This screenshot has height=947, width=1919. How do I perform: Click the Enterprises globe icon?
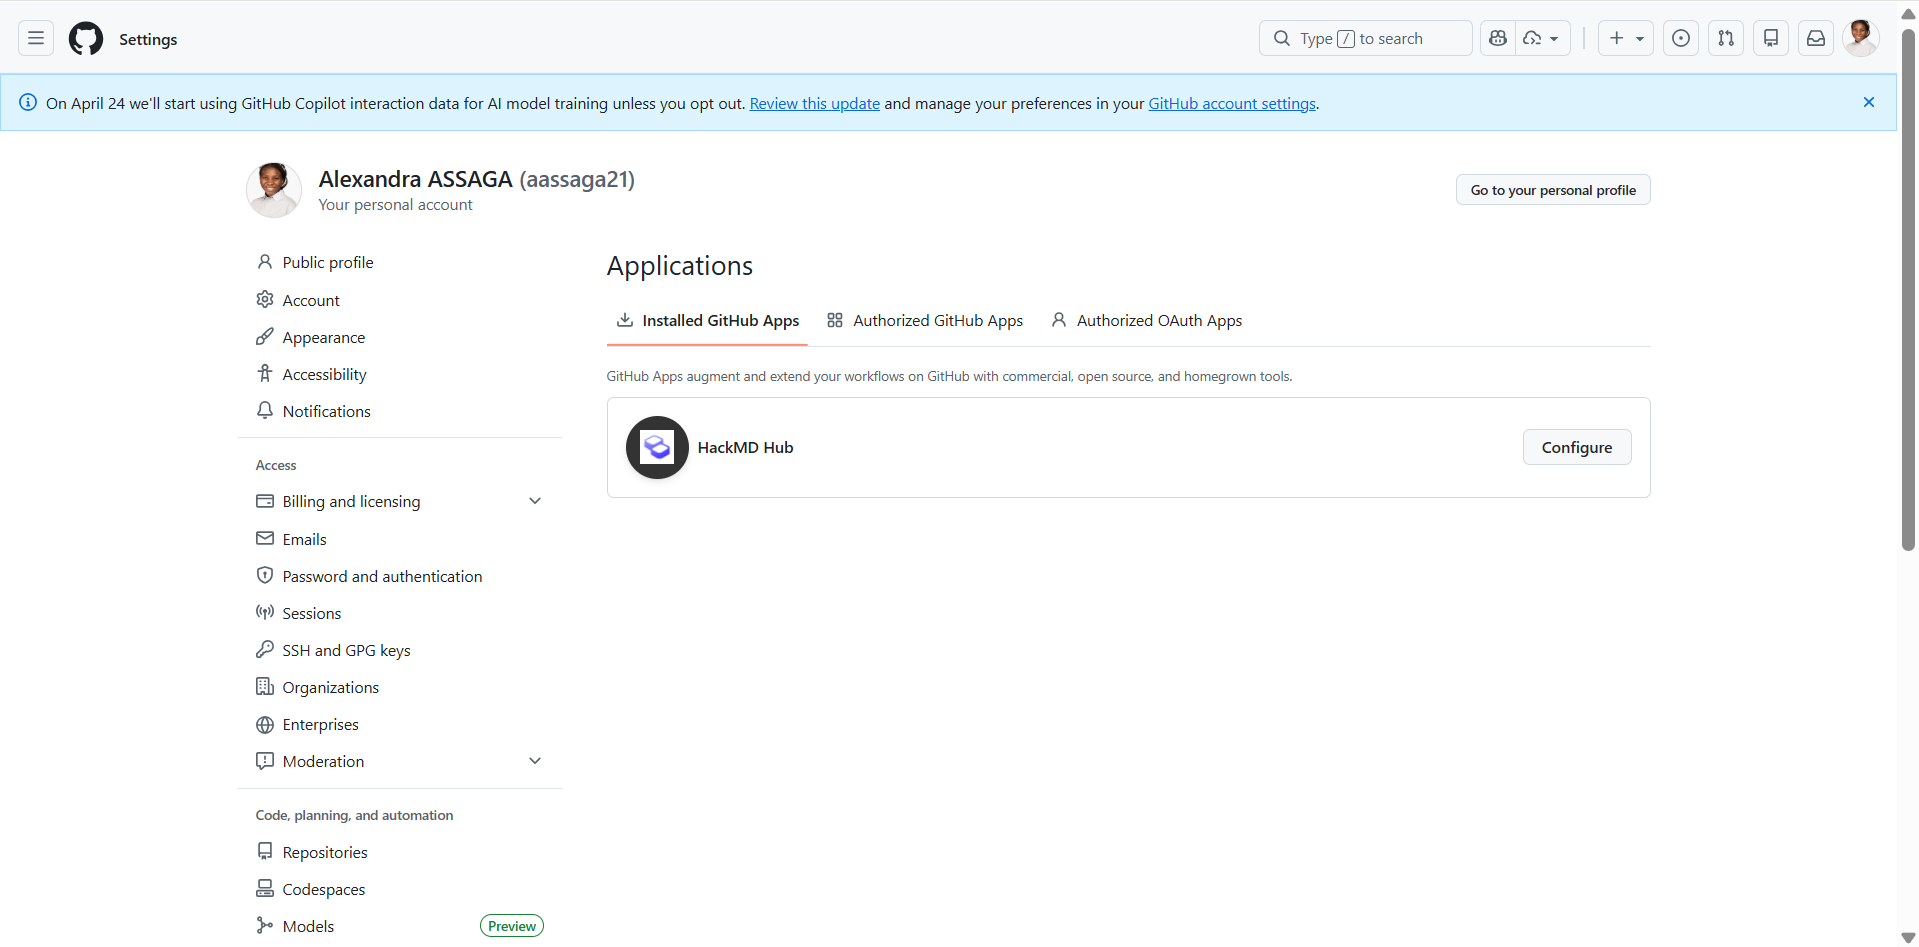[x=265, y=724]
